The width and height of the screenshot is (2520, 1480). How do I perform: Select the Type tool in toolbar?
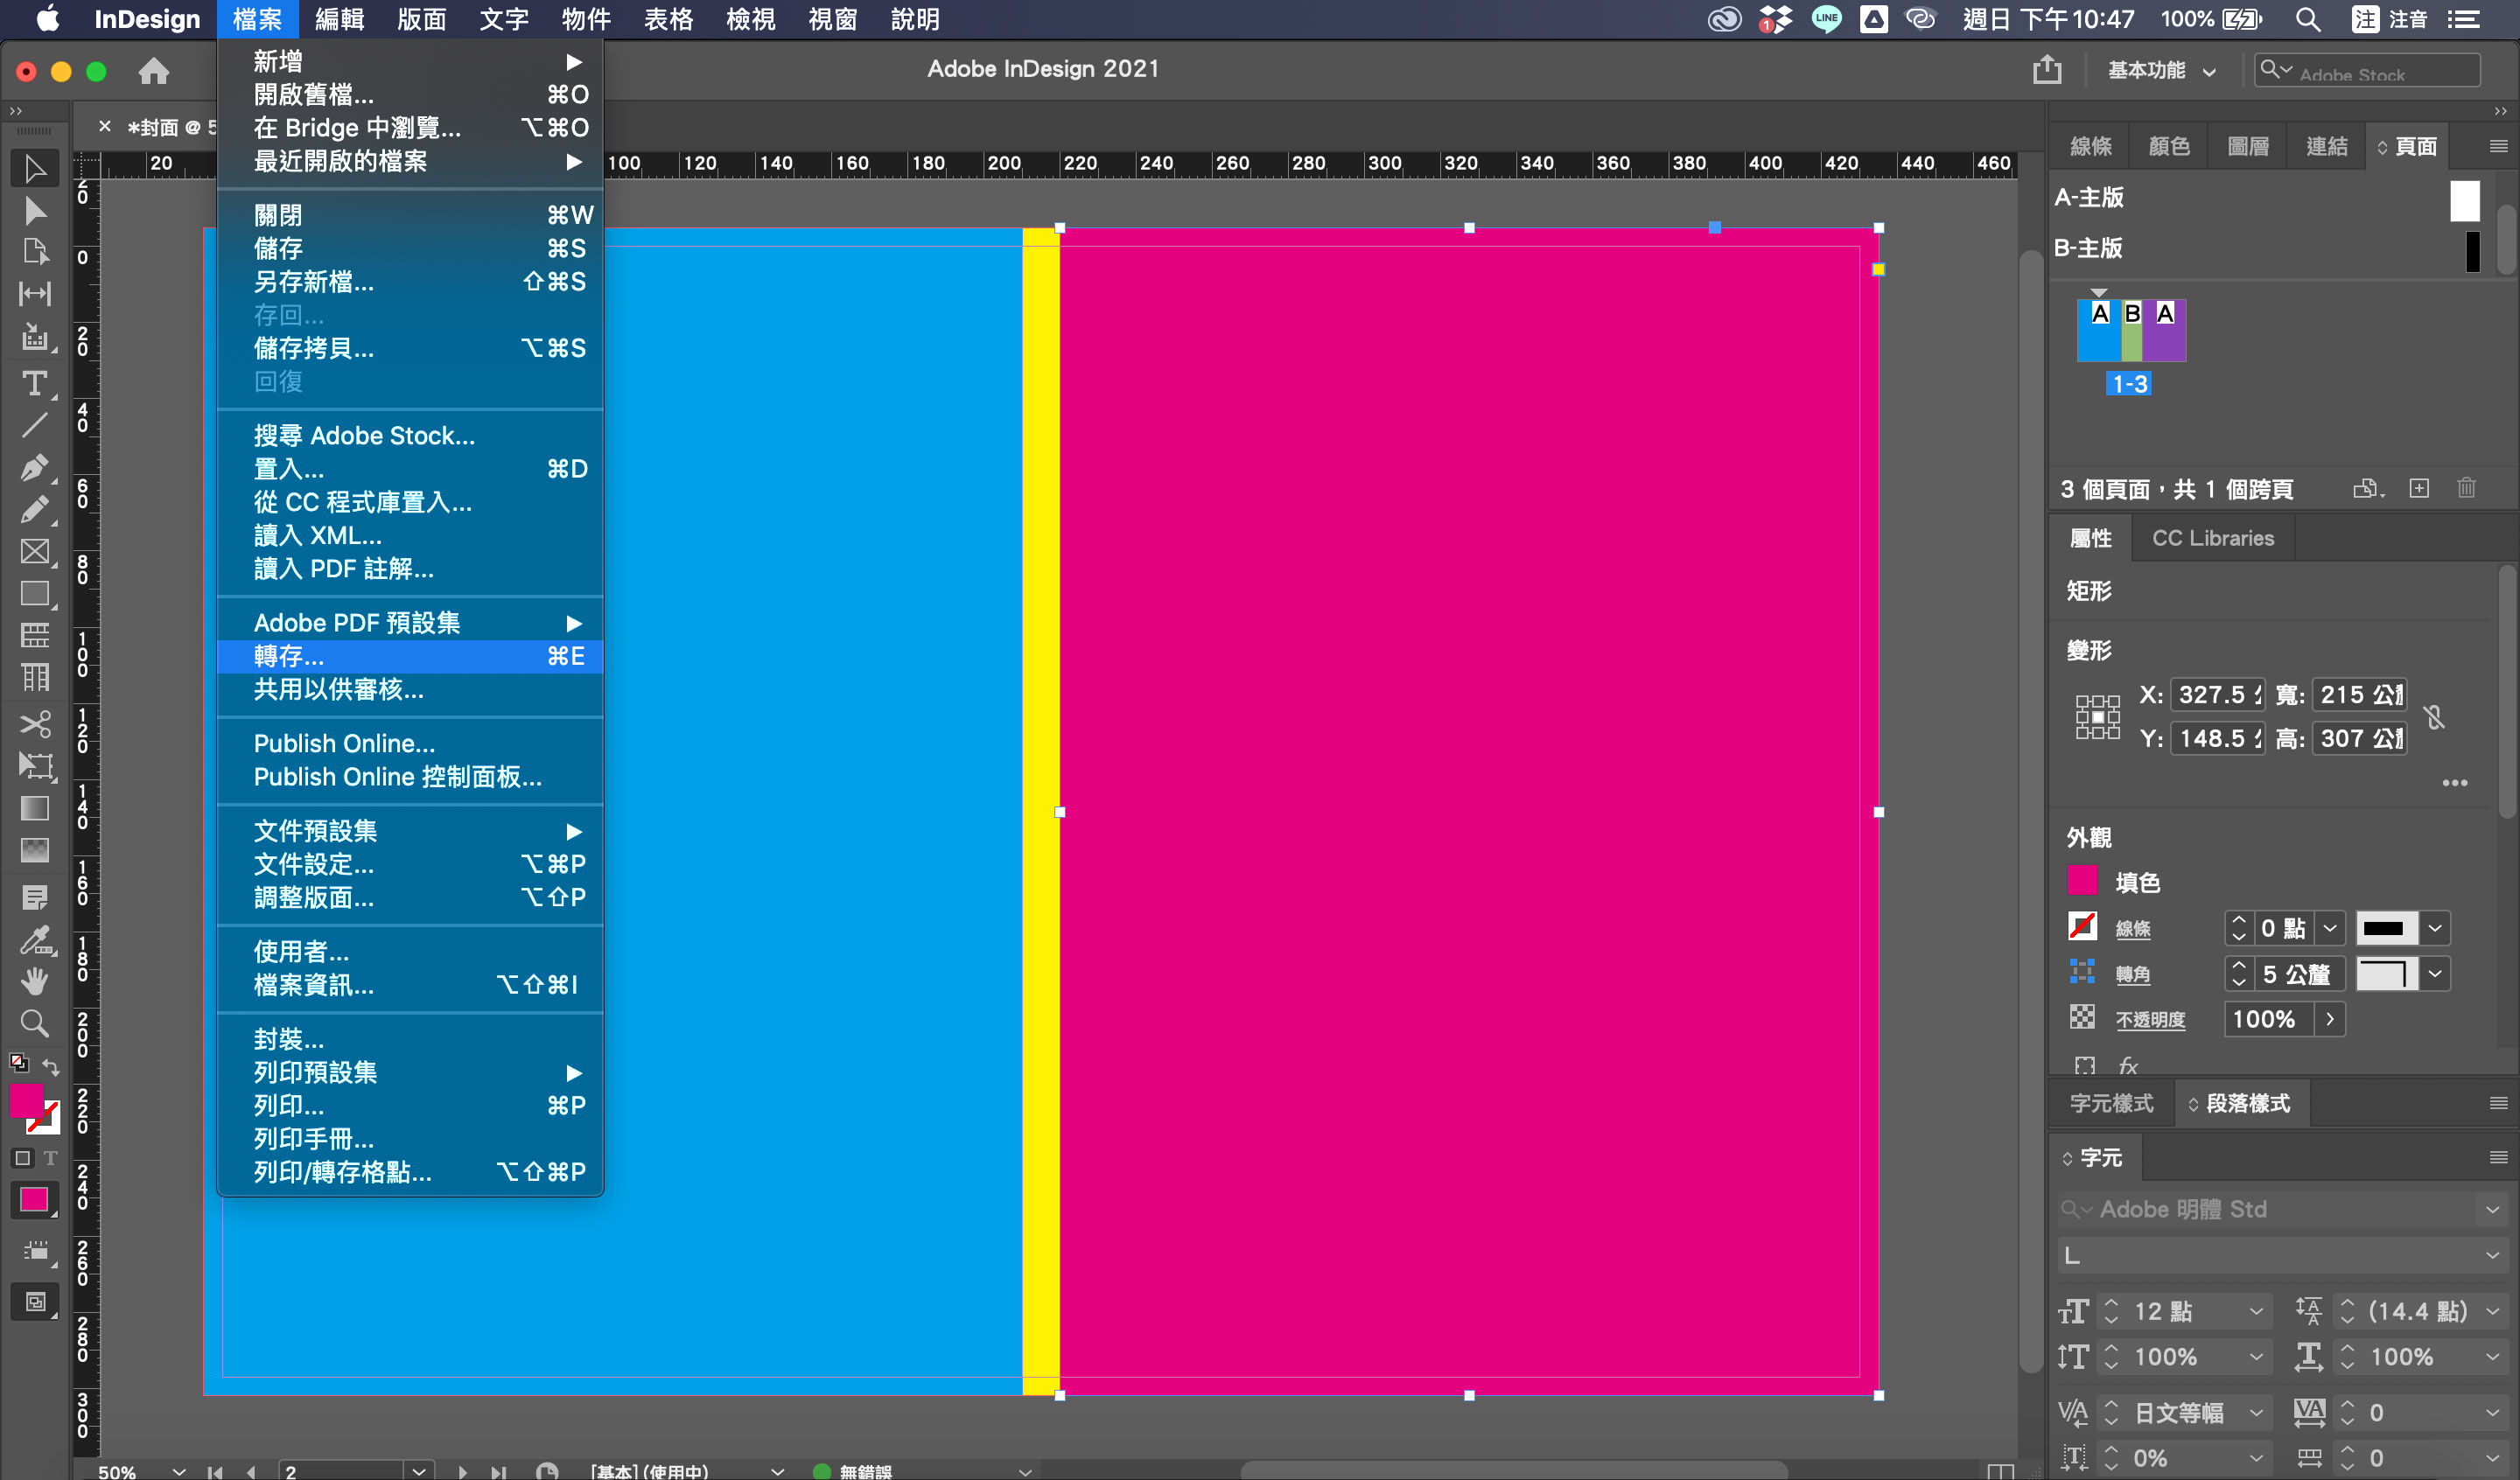pyautogui.click(x=34, y=383)
